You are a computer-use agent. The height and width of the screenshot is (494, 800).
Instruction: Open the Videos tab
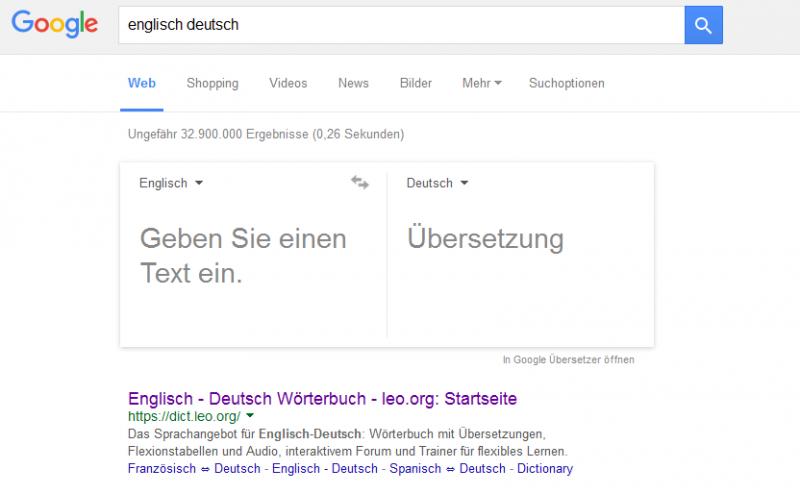pos(288,83)
